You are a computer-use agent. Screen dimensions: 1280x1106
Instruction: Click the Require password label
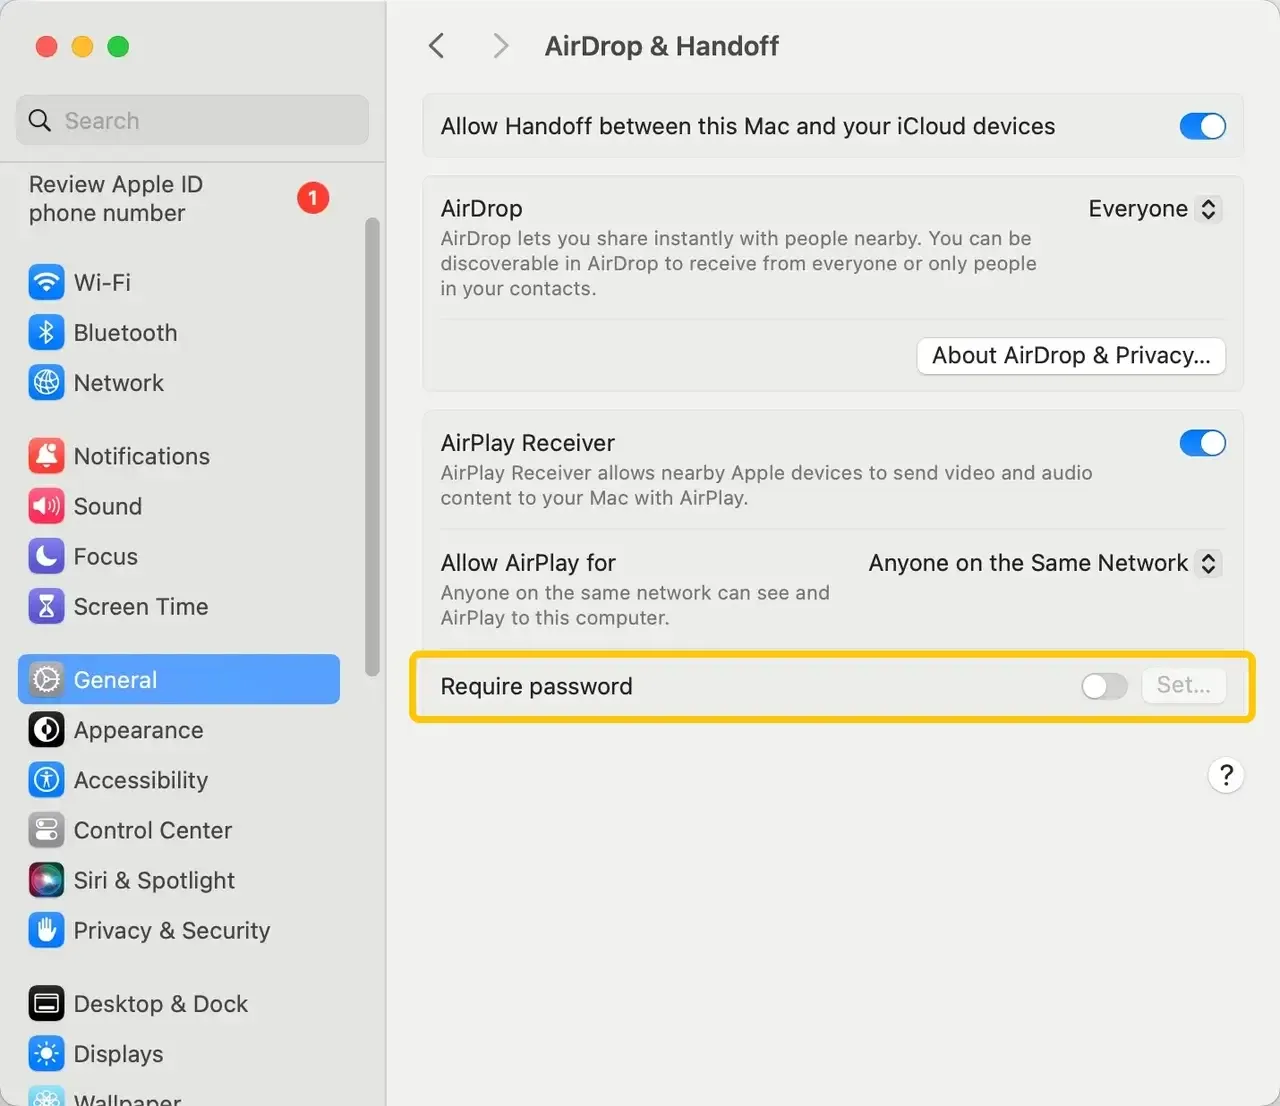point(536,686)
